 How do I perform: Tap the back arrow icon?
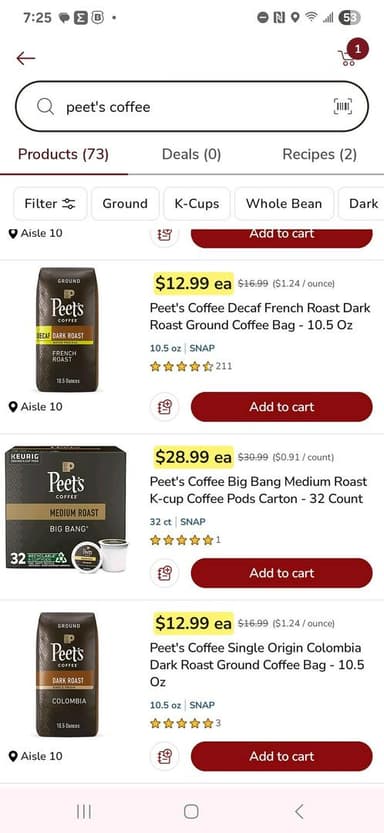click(x=25, y=58)
